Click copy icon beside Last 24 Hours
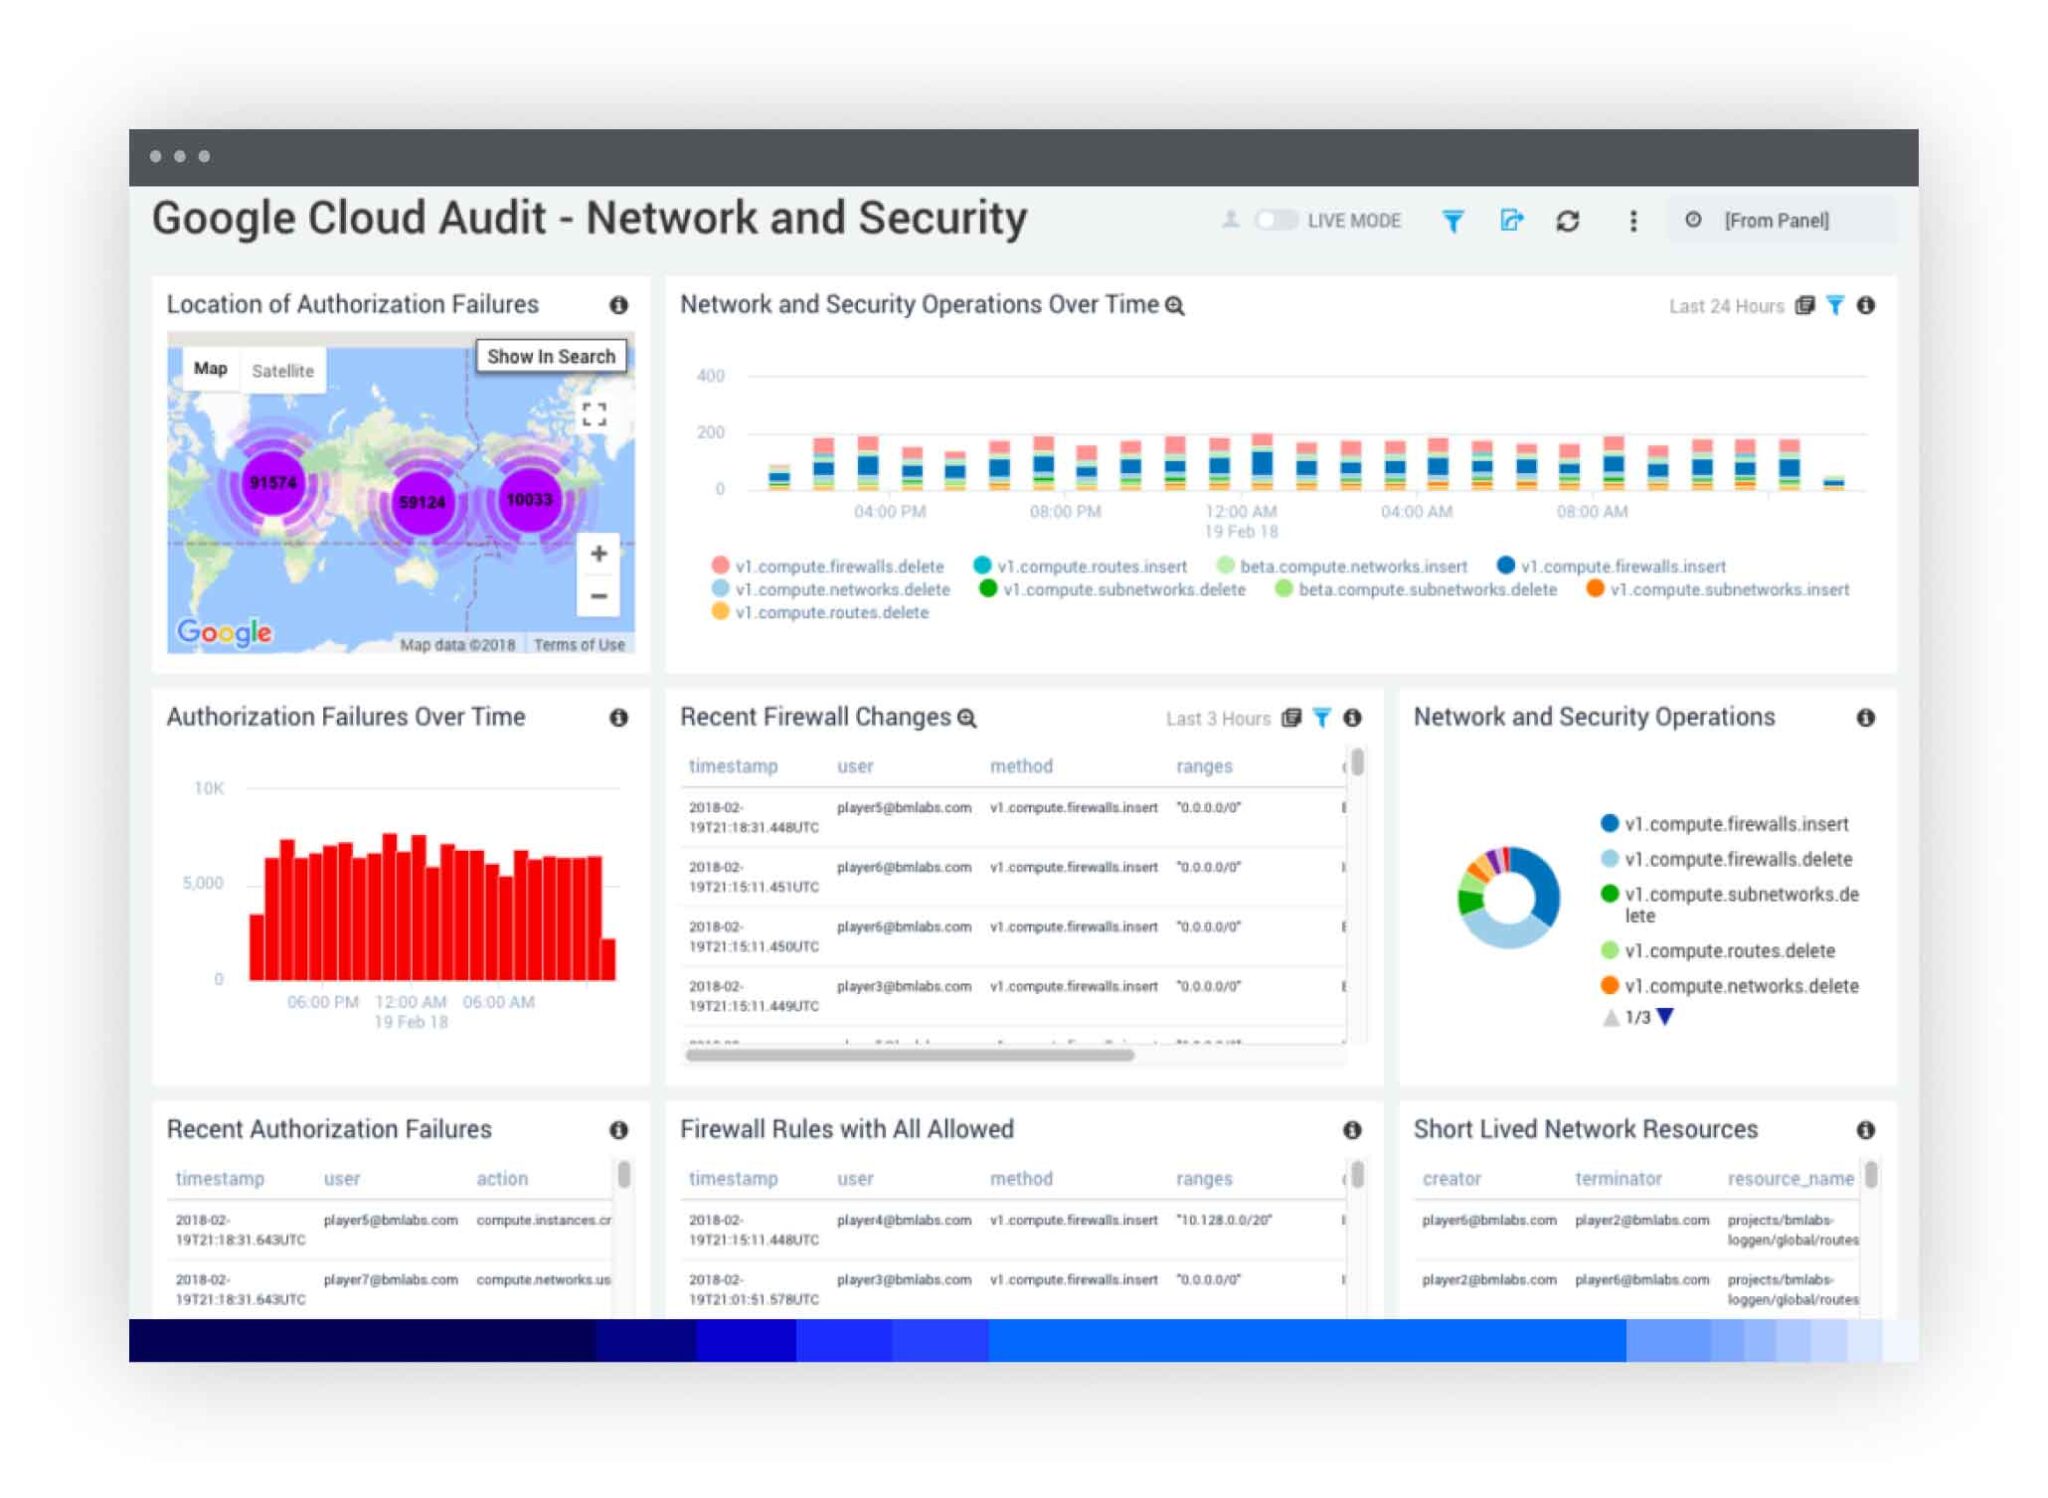Image resolution: width=2048 pixels, height=1498 pixels. (1805, 306)
